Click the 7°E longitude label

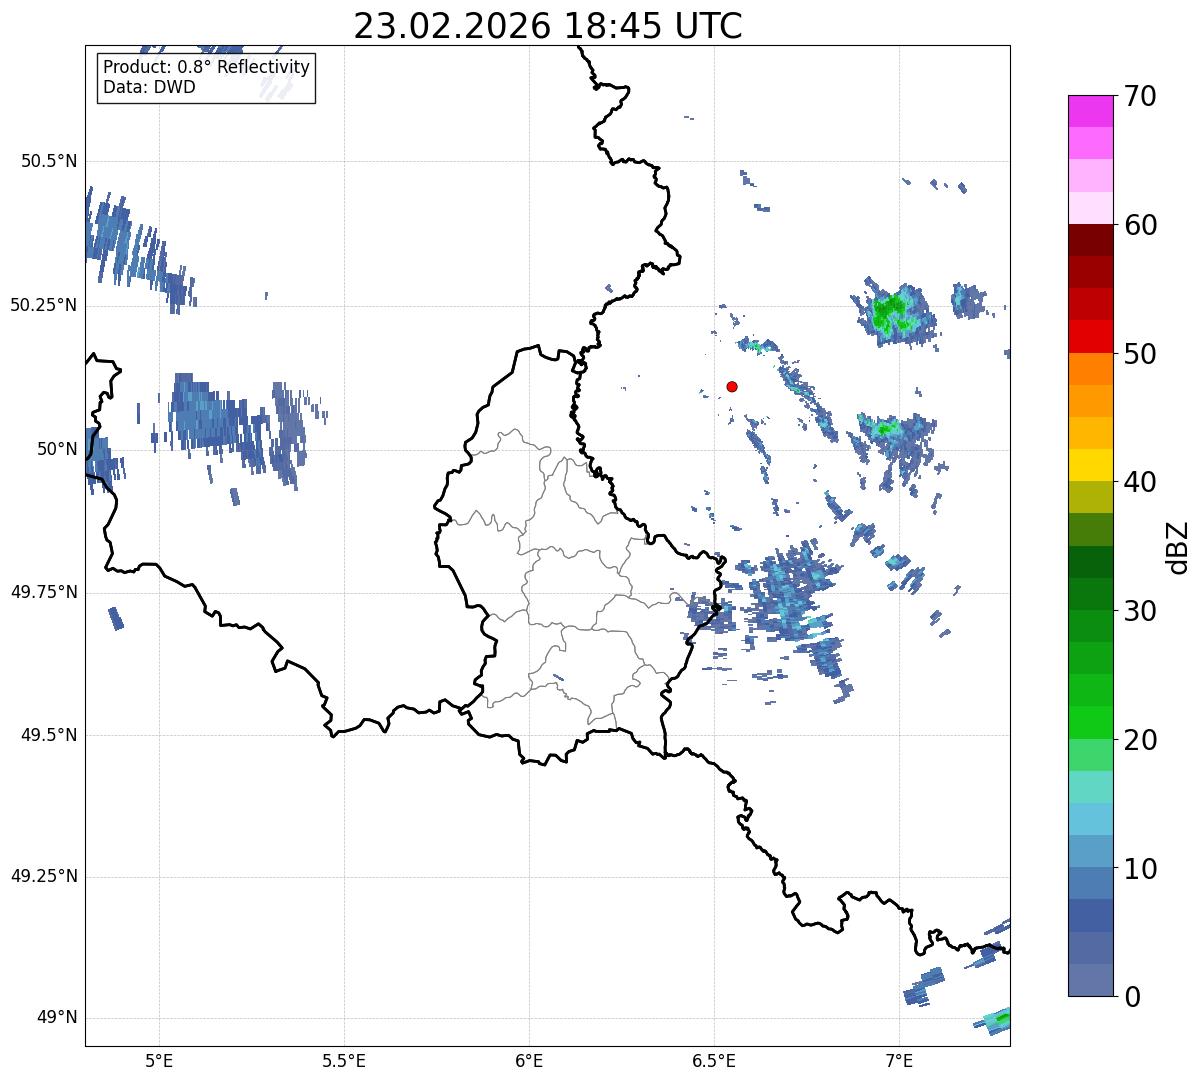(x=899, y=1060)
